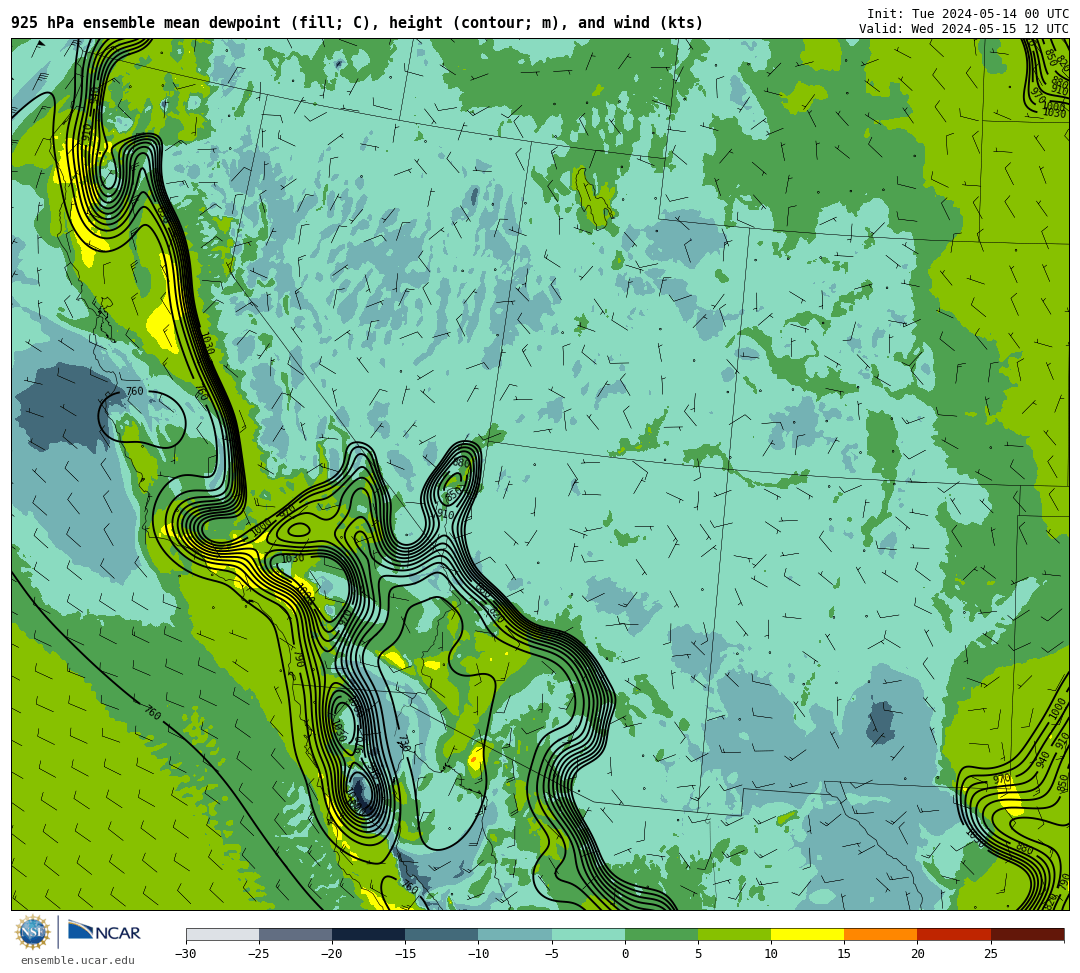Click the Valid: Wed 2024-05-15 12 UTC text
The height and width of the screenshot is (973, 1080).
964,28
